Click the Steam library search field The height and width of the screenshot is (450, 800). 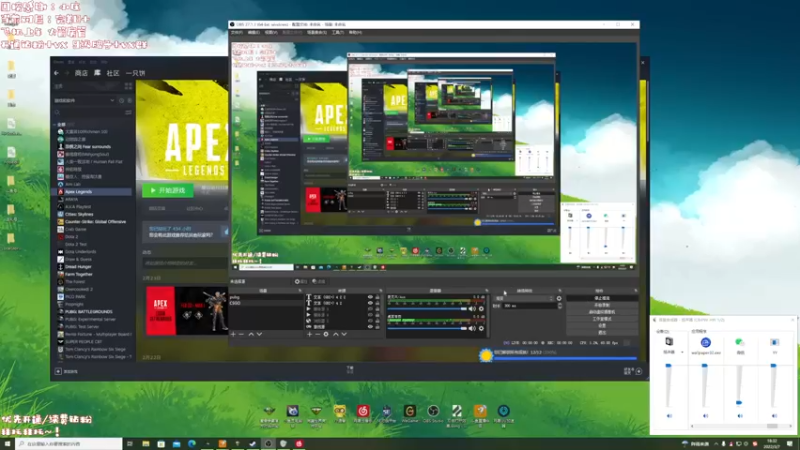pos(88,112)
